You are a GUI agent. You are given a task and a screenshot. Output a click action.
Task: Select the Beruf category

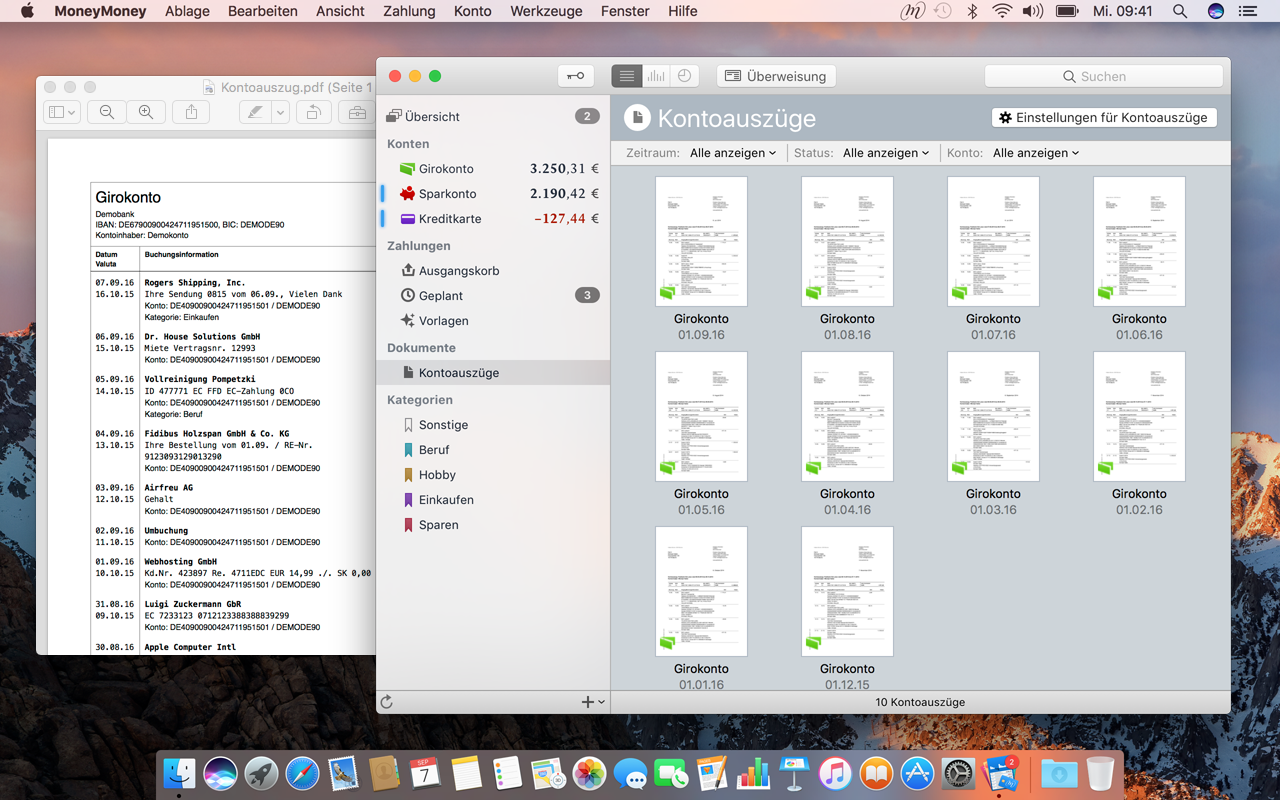click(493, 450)
